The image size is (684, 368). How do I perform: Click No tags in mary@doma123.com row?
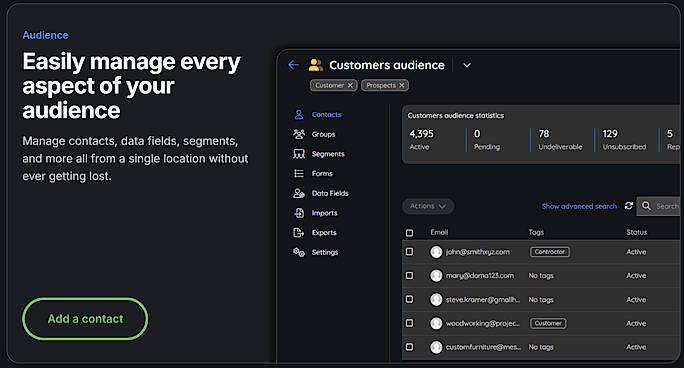point(541,276)
